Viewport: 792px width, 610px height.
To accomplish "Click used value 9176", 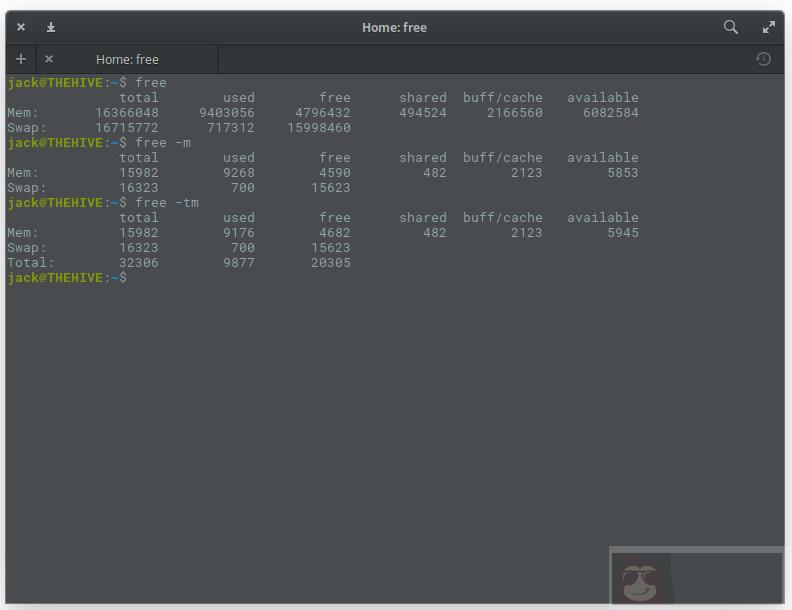I will 239,233.
